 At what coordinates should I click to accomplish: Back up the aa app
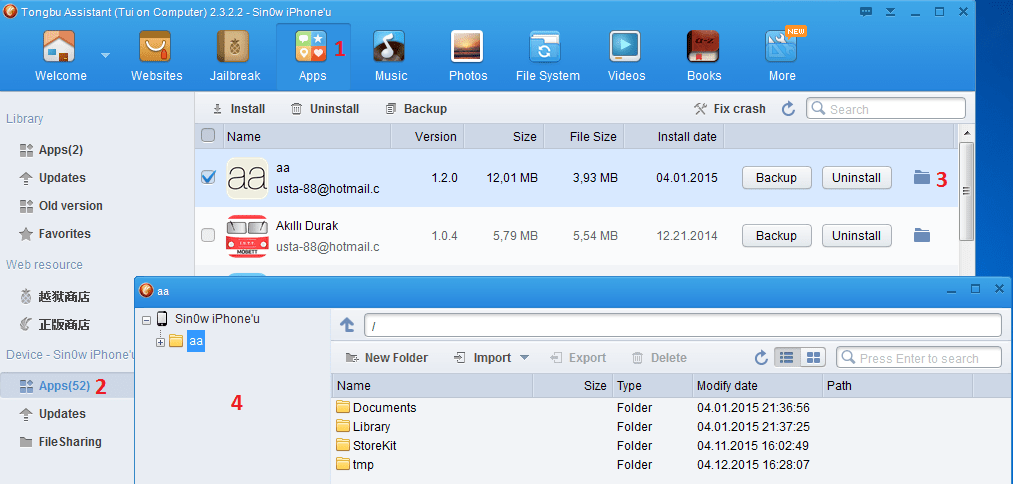777,177
